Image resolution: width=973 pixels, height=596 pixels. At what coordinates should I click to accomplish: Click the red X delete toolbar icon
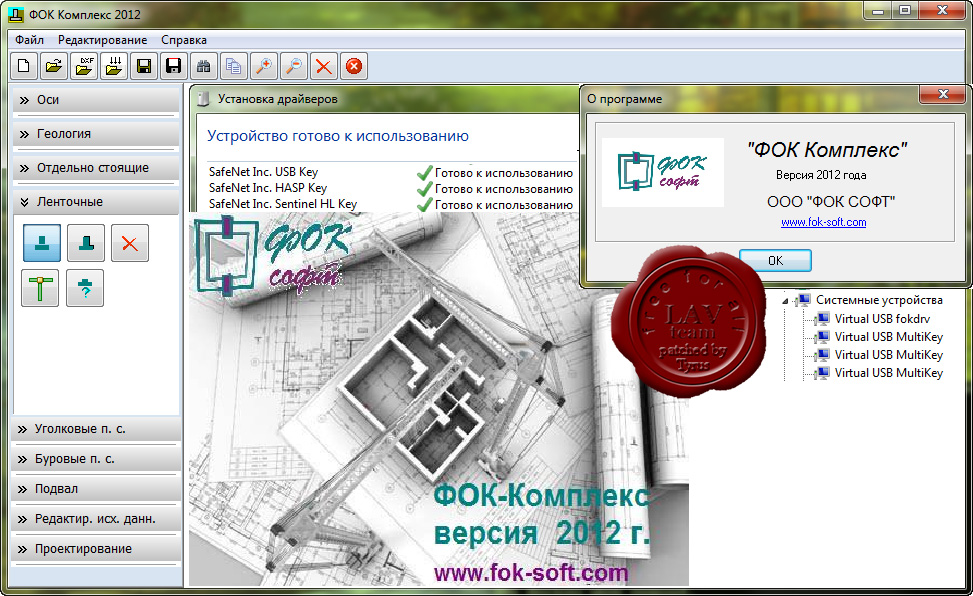[x=323, y=66]
